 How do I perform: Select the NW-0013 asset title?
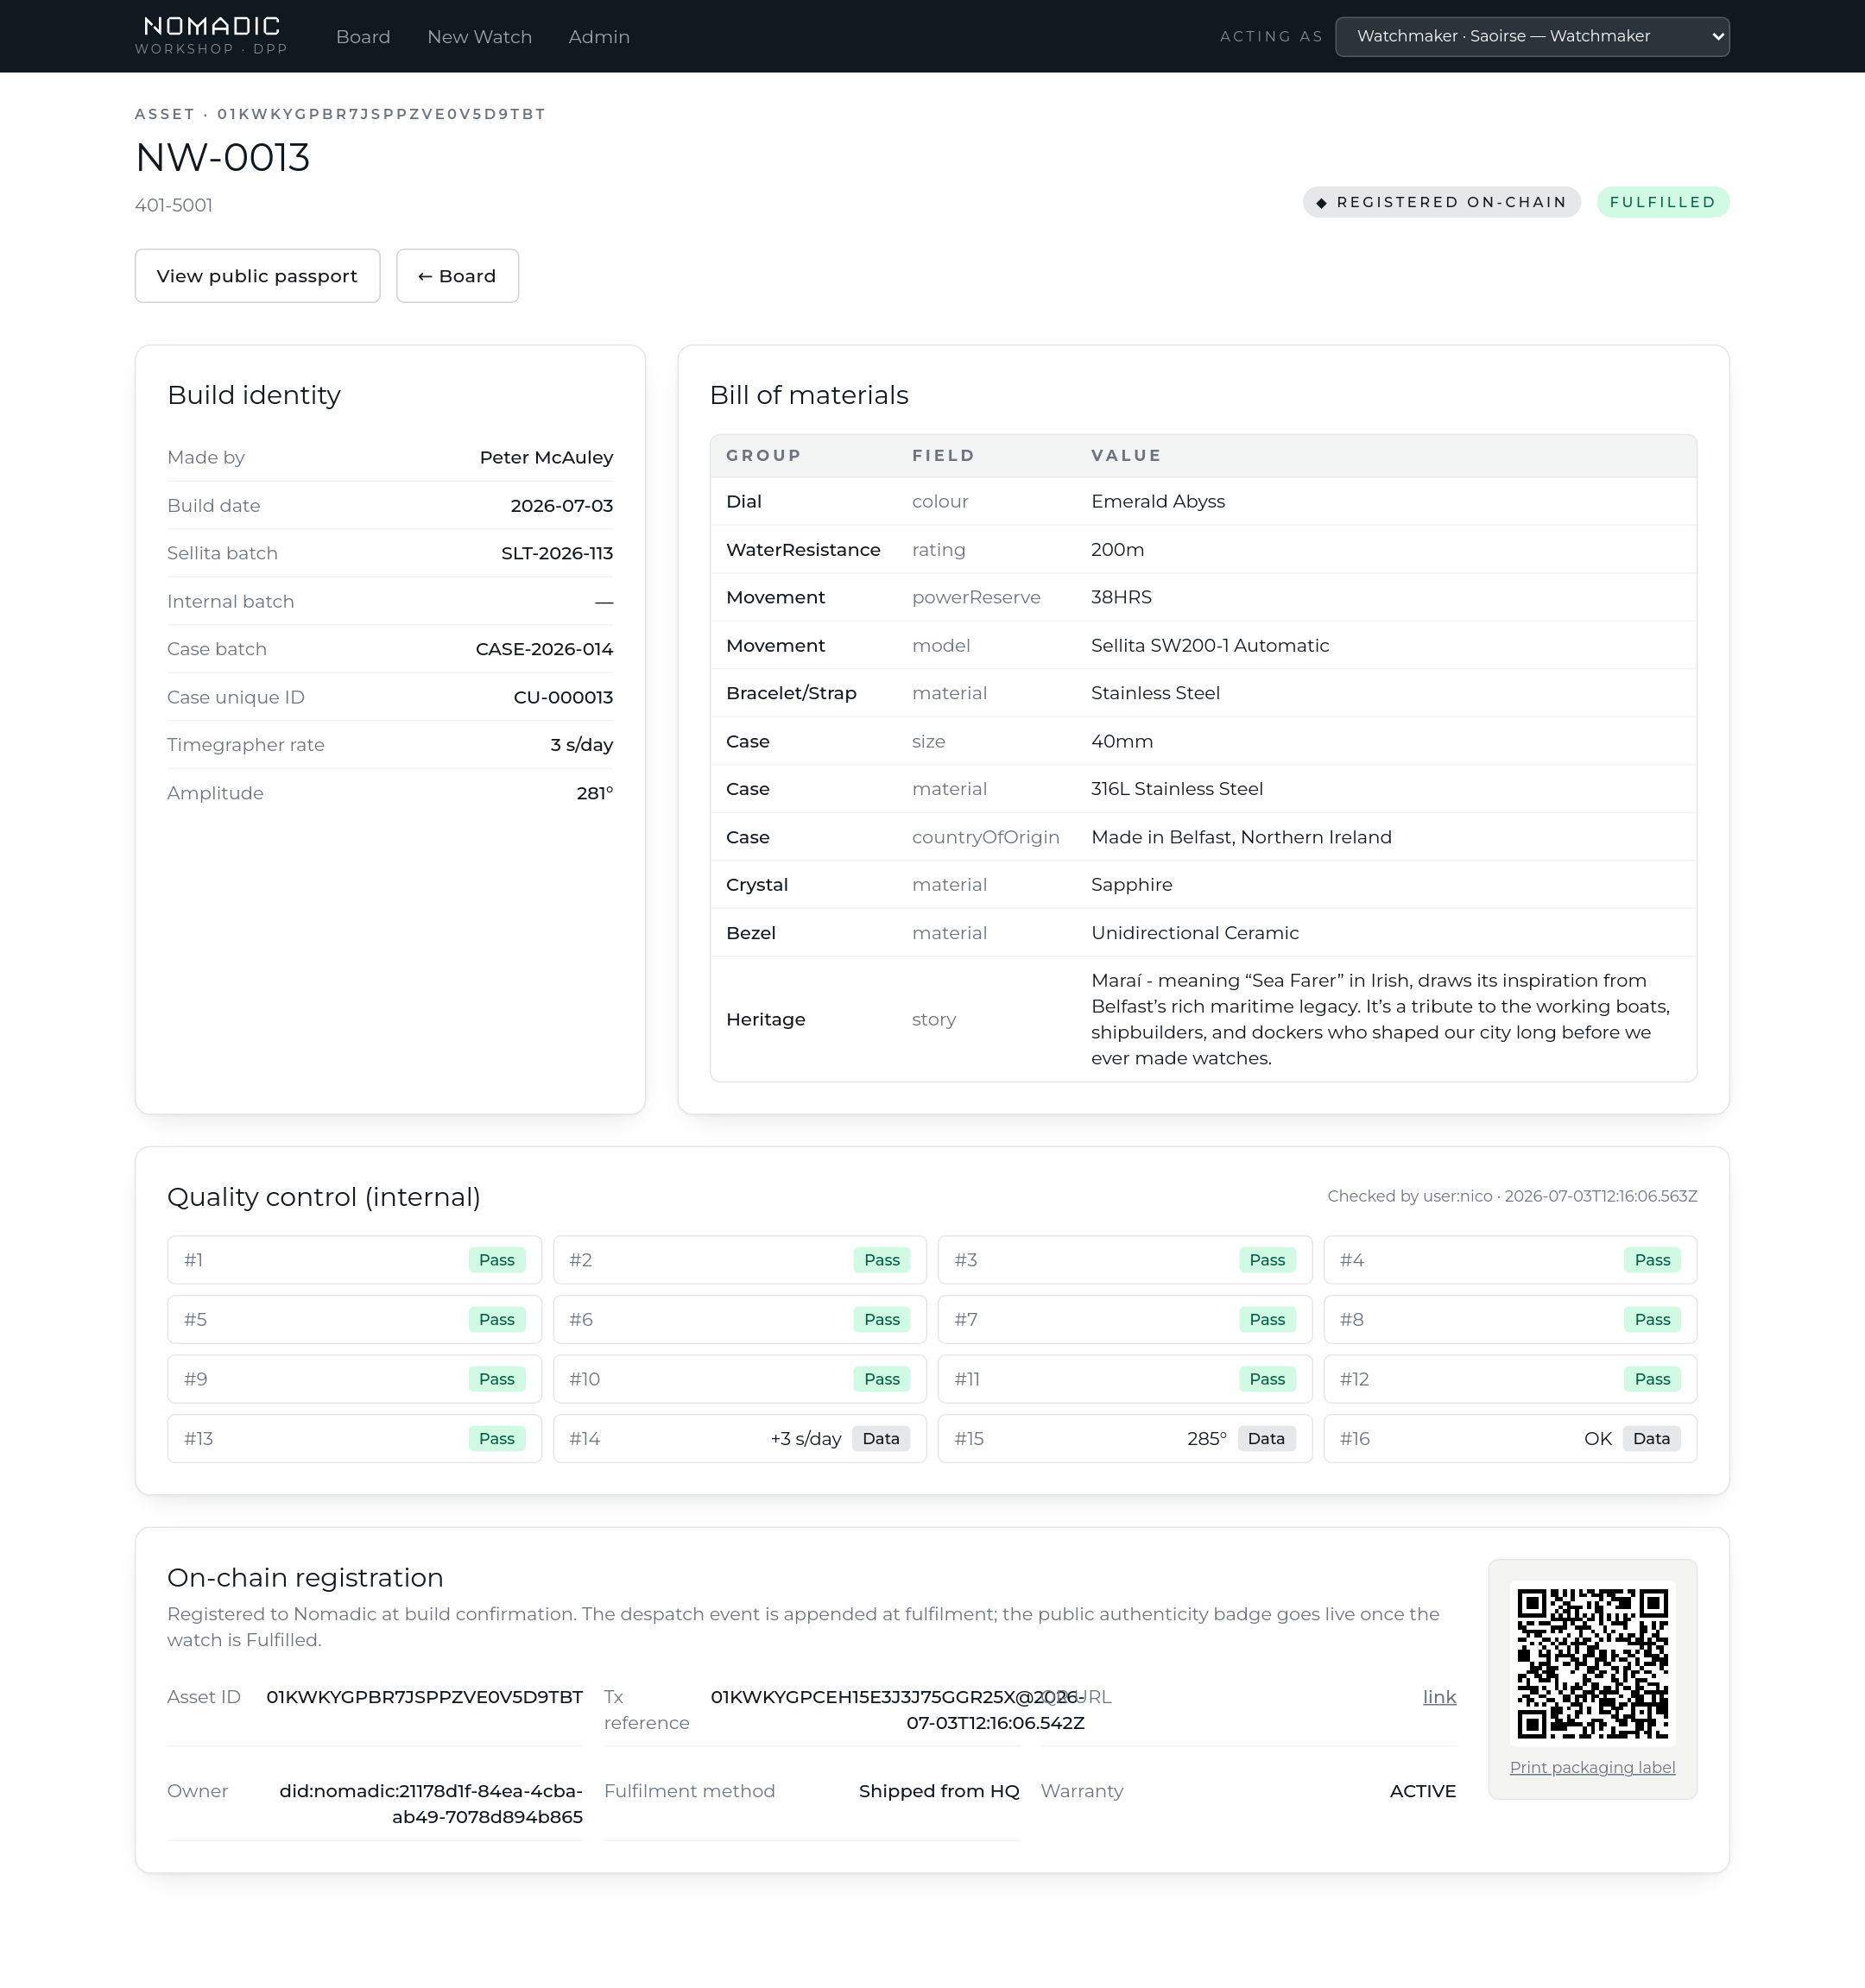pos(223,157)
